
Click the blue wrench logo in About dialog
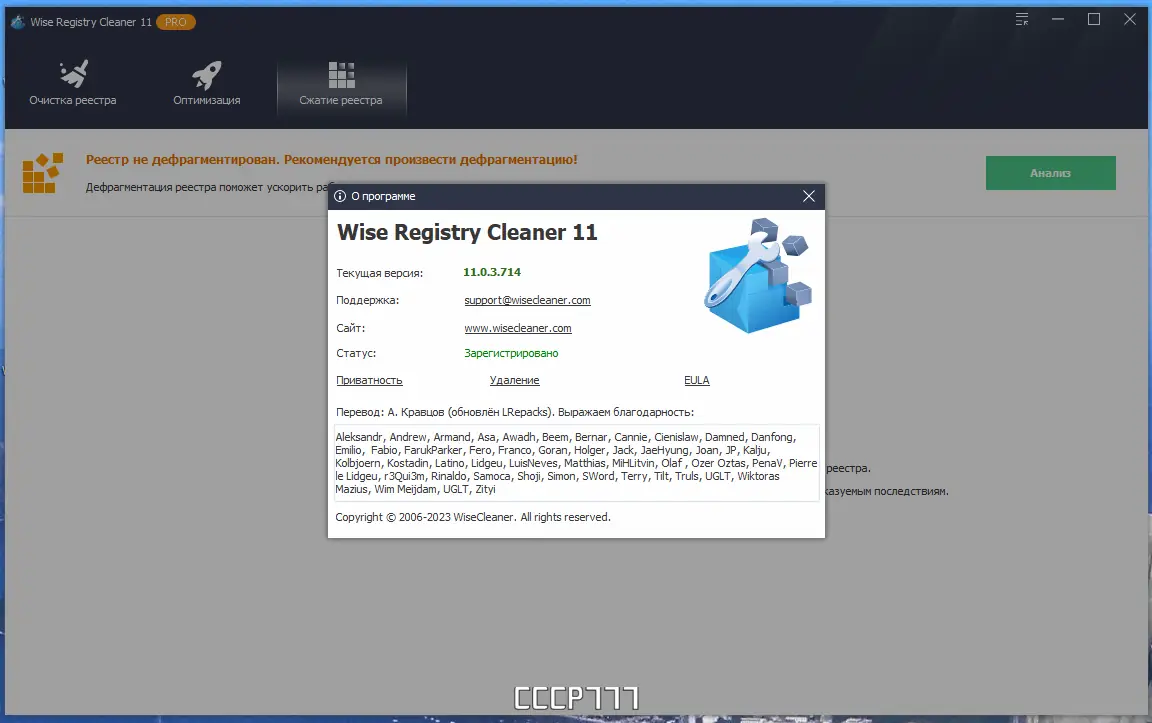(757, 275)
